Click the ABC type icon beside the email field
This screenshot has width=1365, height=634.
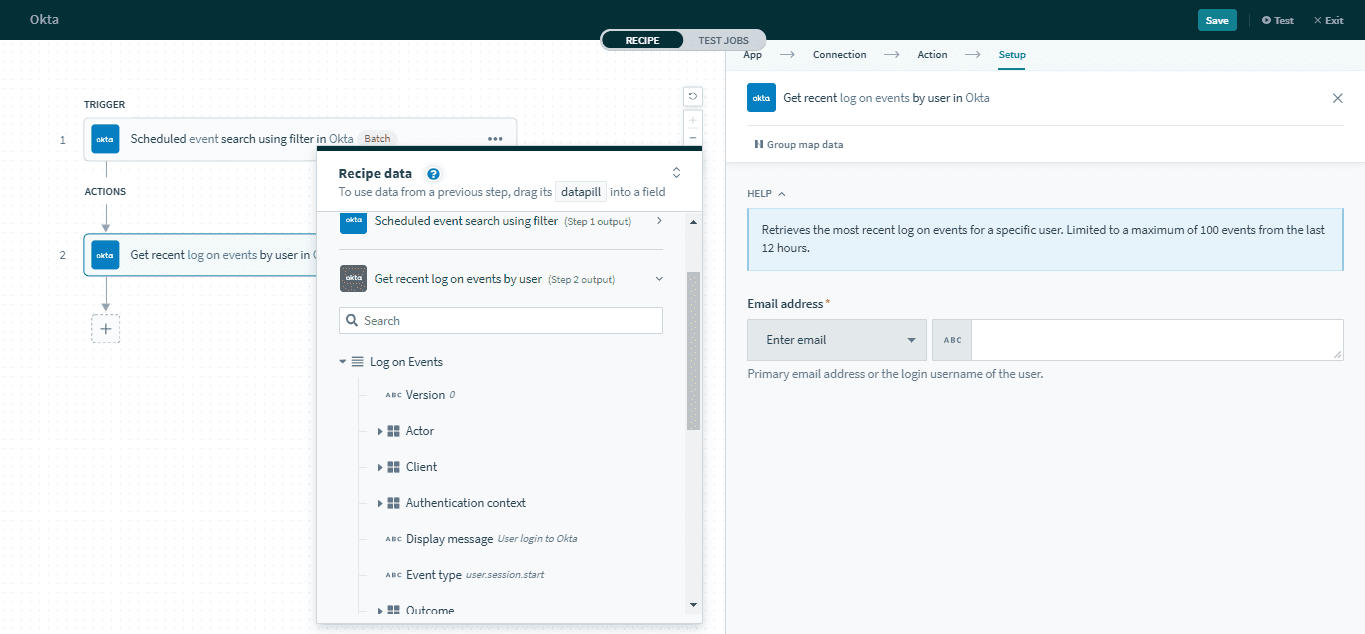coord(950,339)
